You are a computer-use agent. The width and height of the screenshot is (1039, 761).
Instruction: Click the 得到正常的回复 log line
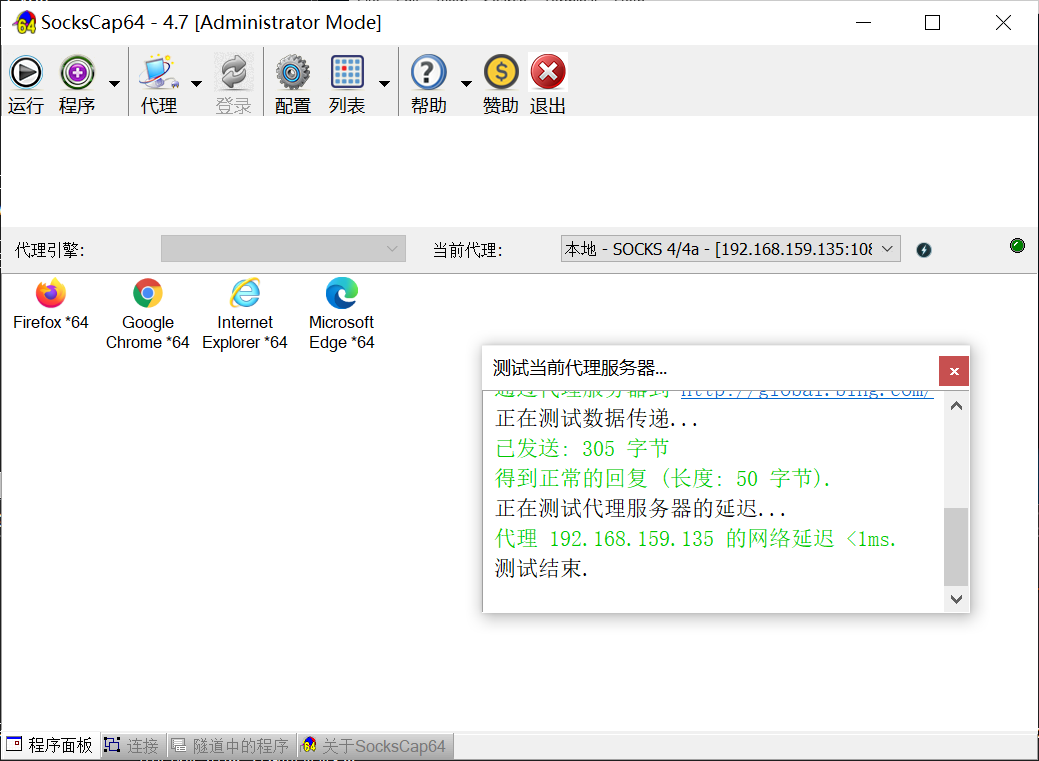pos(663,479)
